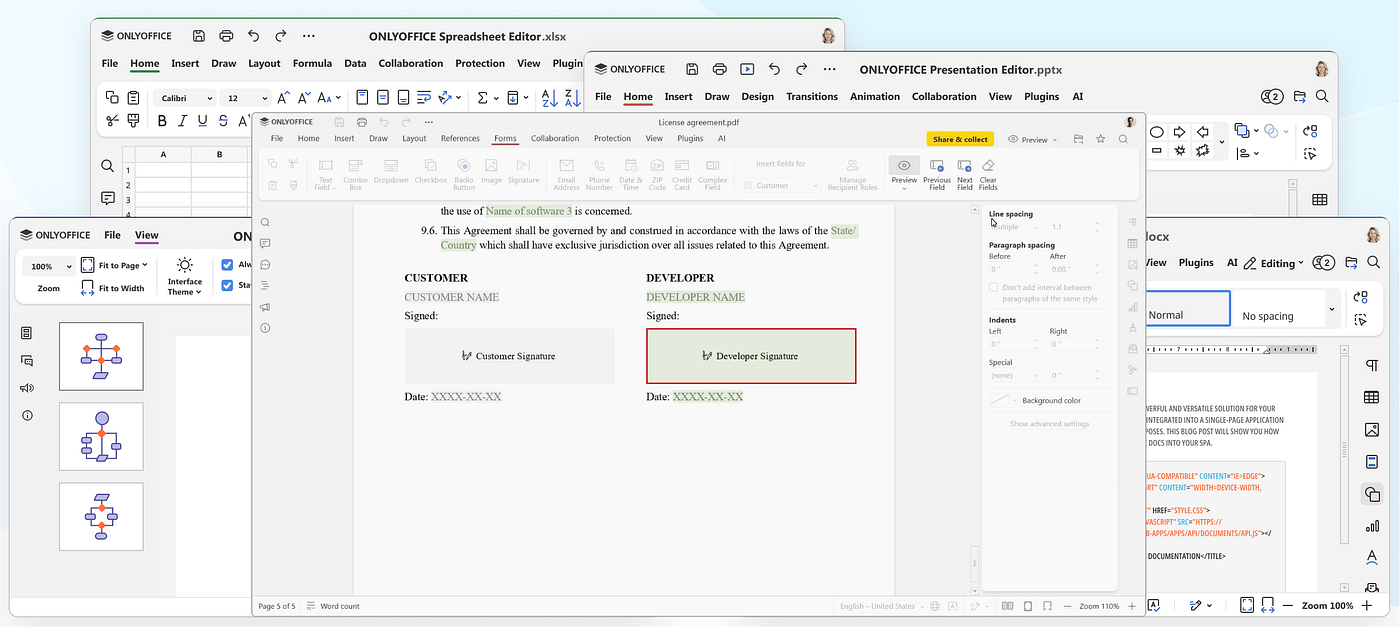Click the Background color swatch
Viewport: 1400px width, 627px height.
pyautogui.click(x=1004, y=400)
